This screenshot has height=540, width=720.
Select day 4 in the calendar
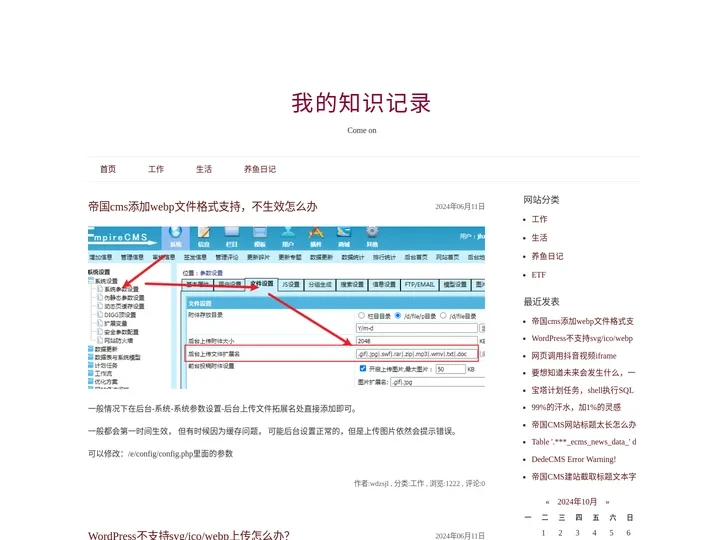pos(594,533)
